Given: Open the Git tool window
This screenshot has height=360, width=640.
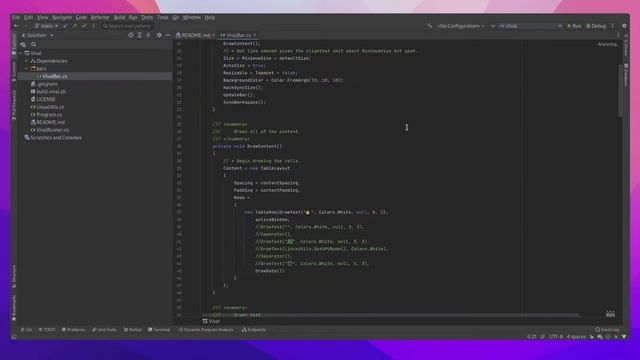Looking at the screenshot, I should coord(26,329).
